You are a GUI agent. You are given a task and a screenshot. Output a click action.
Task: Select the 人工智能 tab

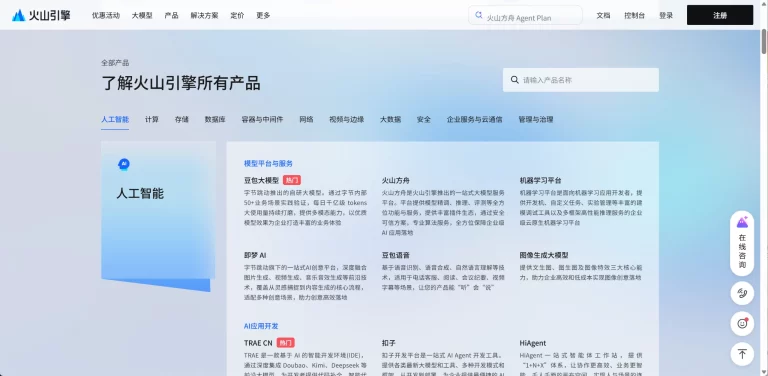[115, 119]
